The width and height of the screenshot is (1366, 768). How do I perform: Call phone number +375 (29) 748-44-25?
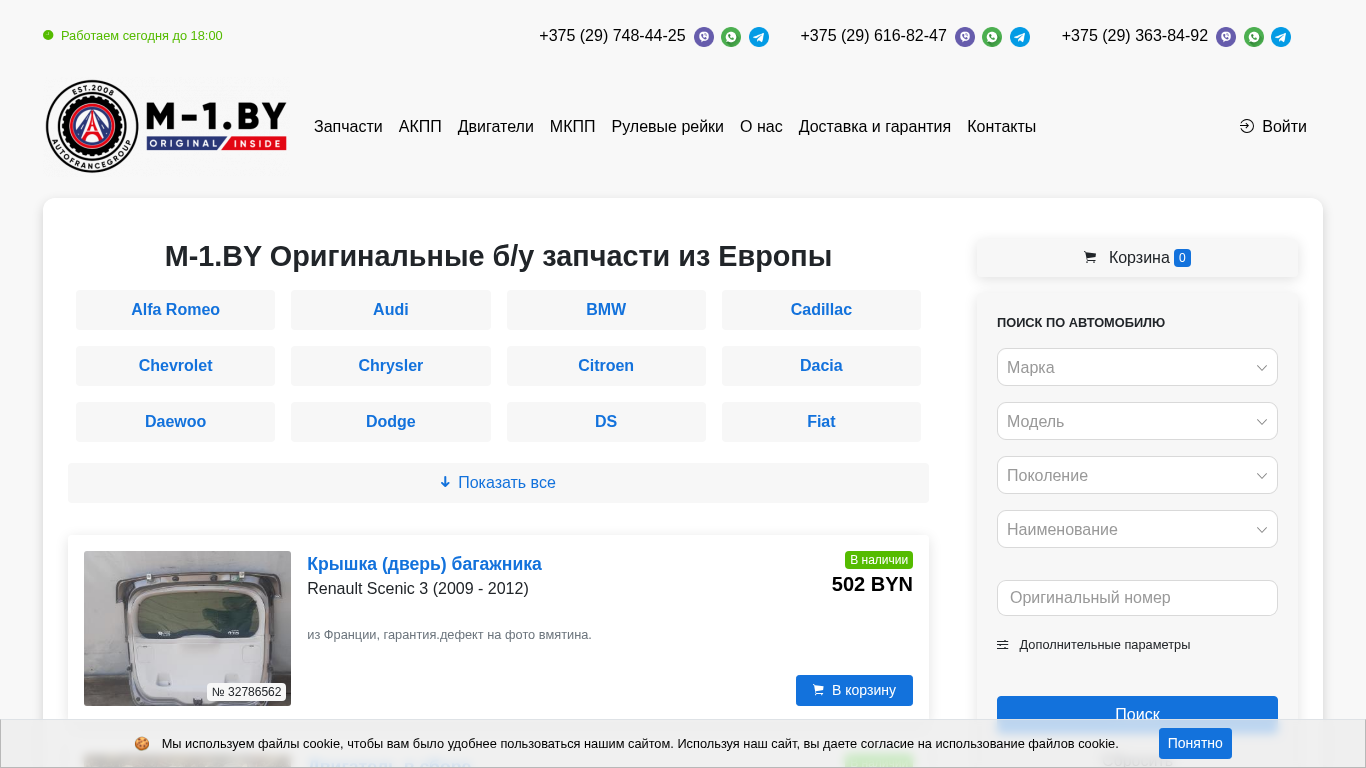point(612,36)
